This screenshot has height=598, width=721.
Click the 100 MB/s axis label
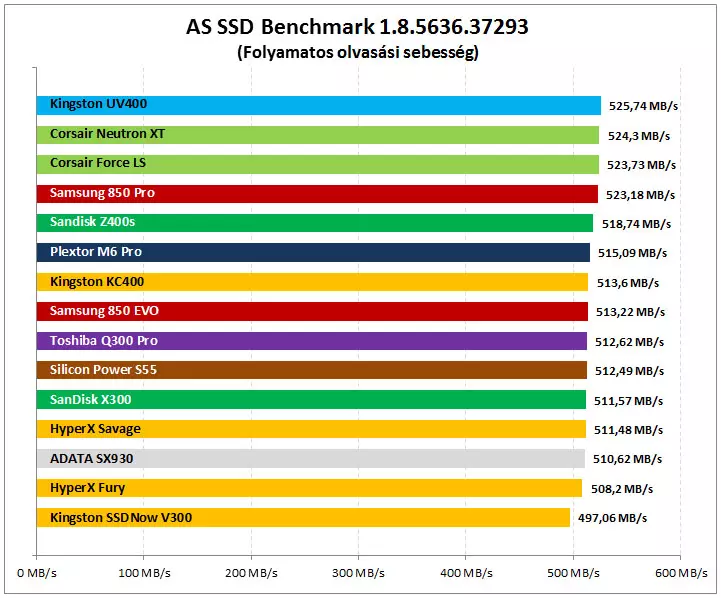click(x=144, y=573)
